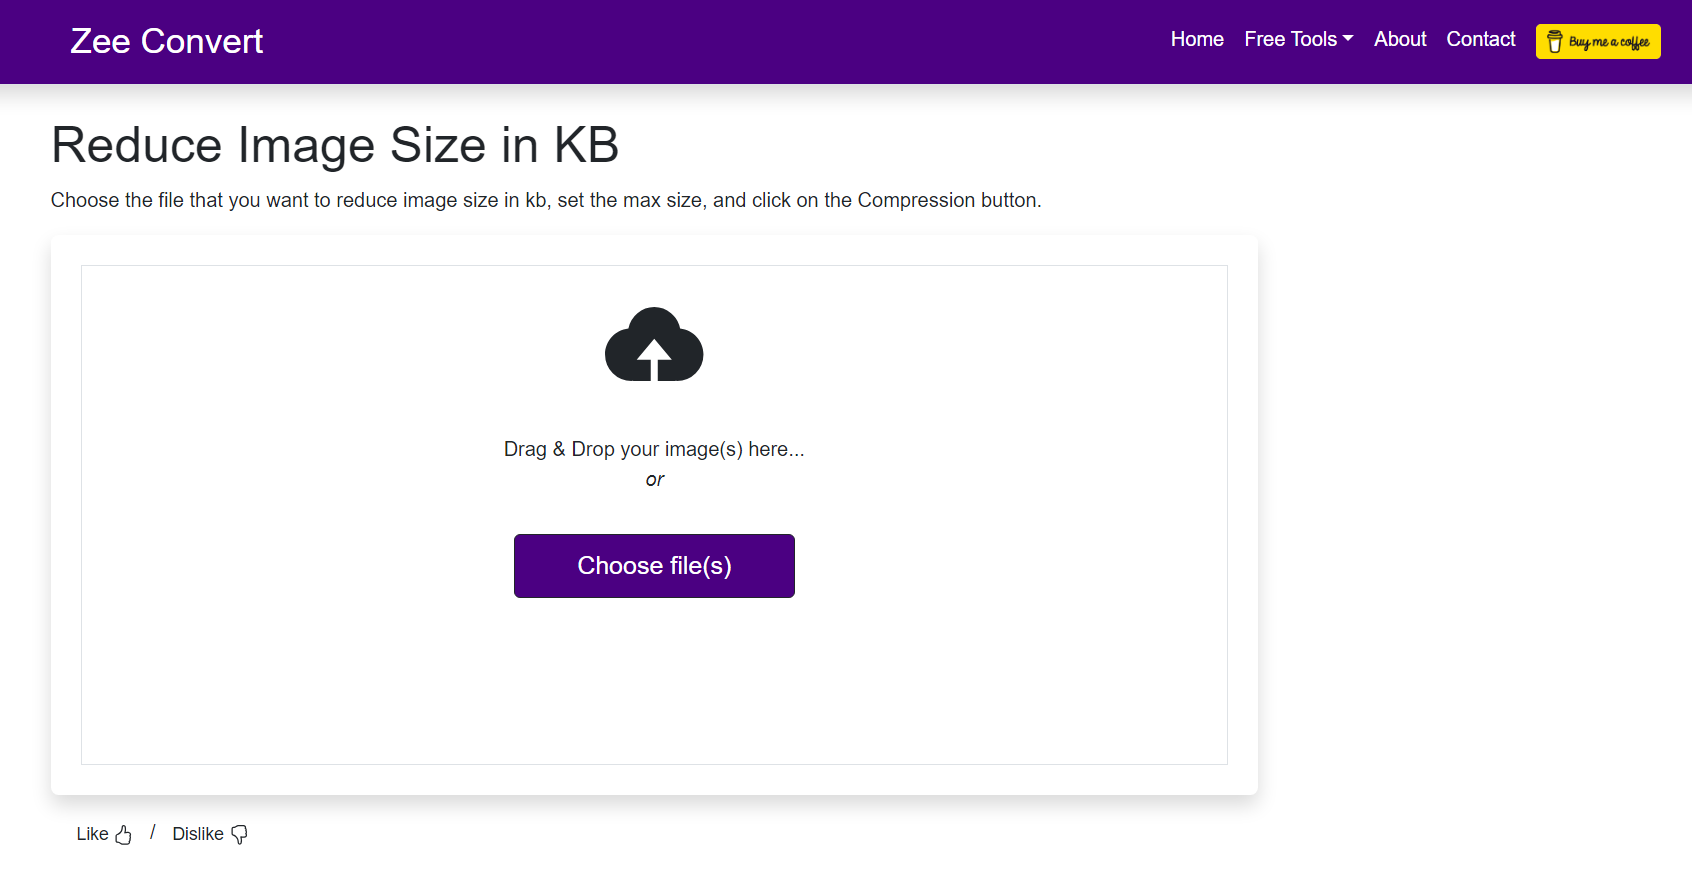The width and height of the screenshot is (1692, 872).
Task: Navigate to the Contact page
Action: pyautogui.click(x=1480, y=39)
